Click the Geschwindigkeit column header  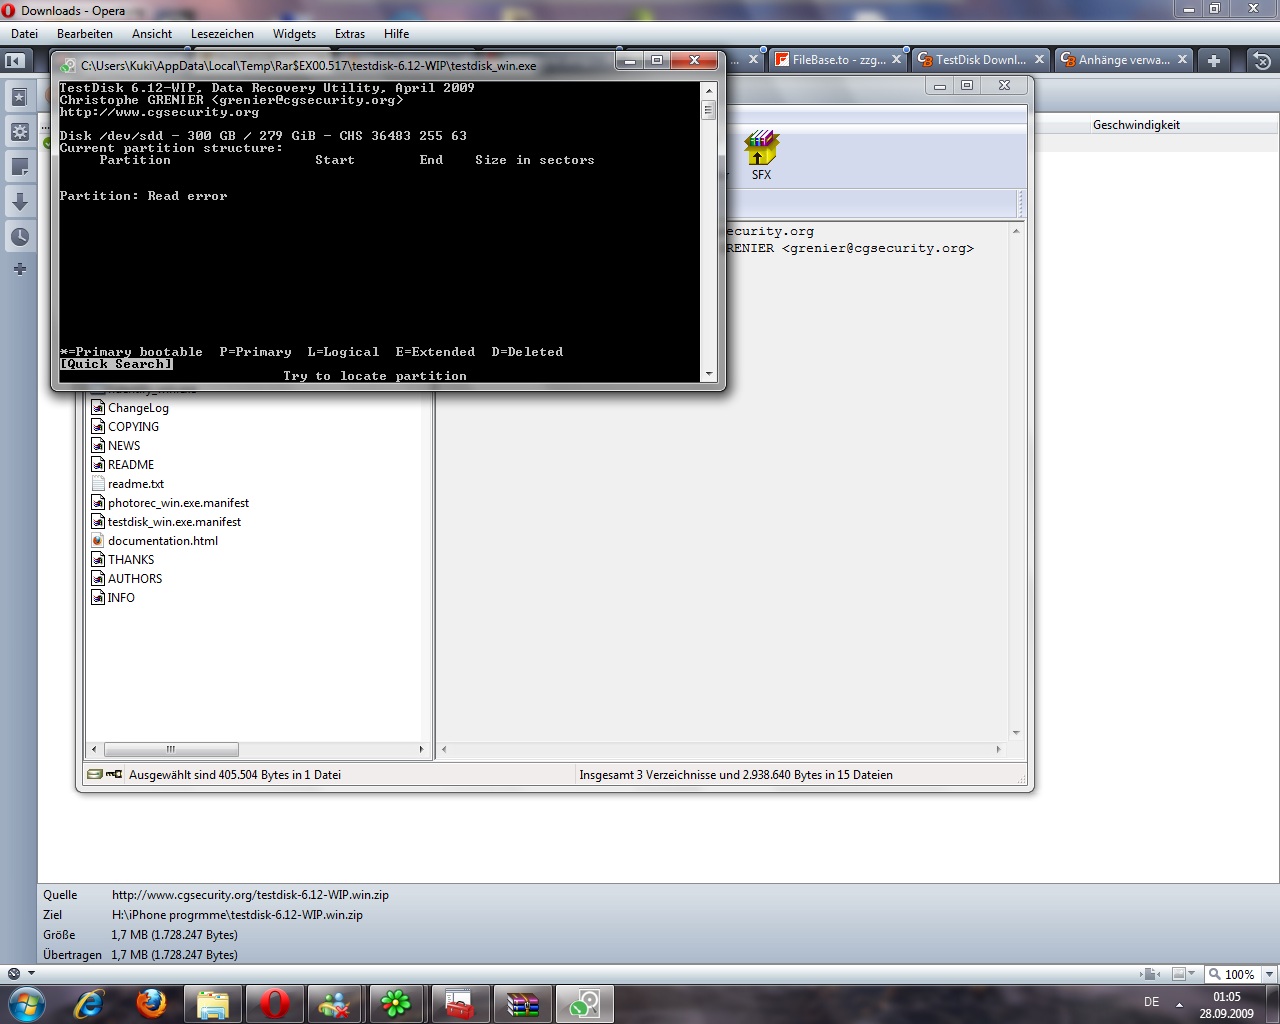tap(1136, 125)
